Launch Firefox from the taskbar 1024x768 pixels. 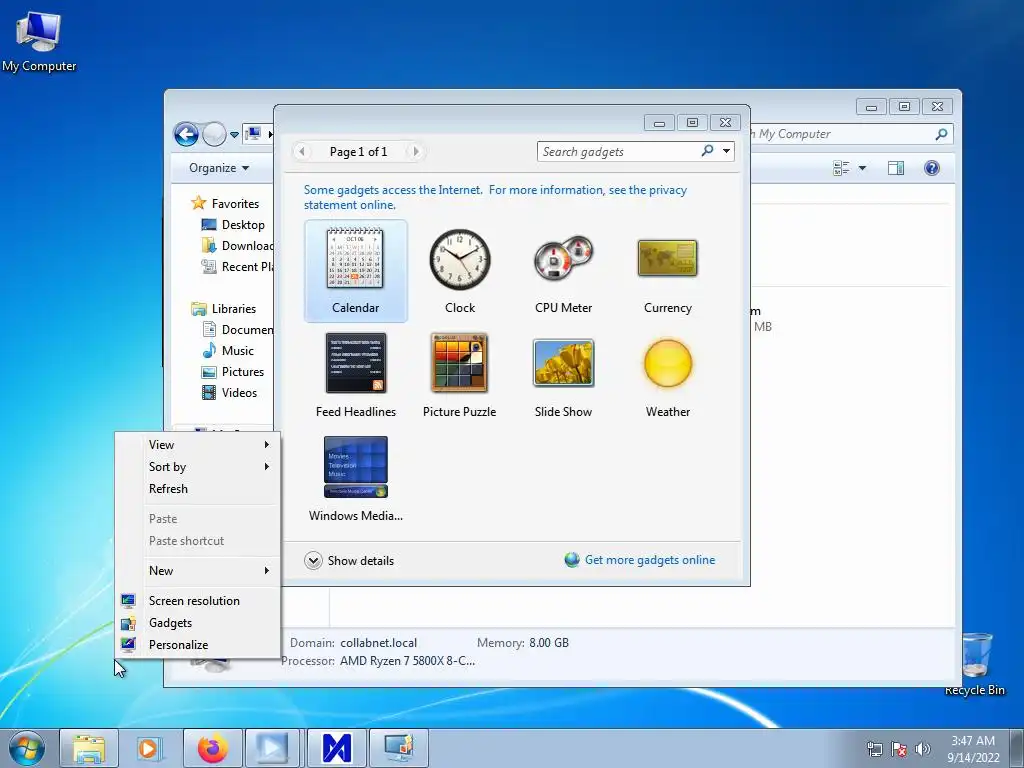tap(213, 748)
